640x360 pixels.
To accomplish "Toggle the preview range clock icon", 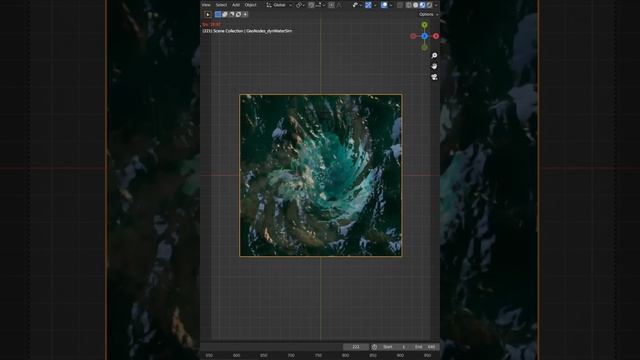I will [374, 347].
